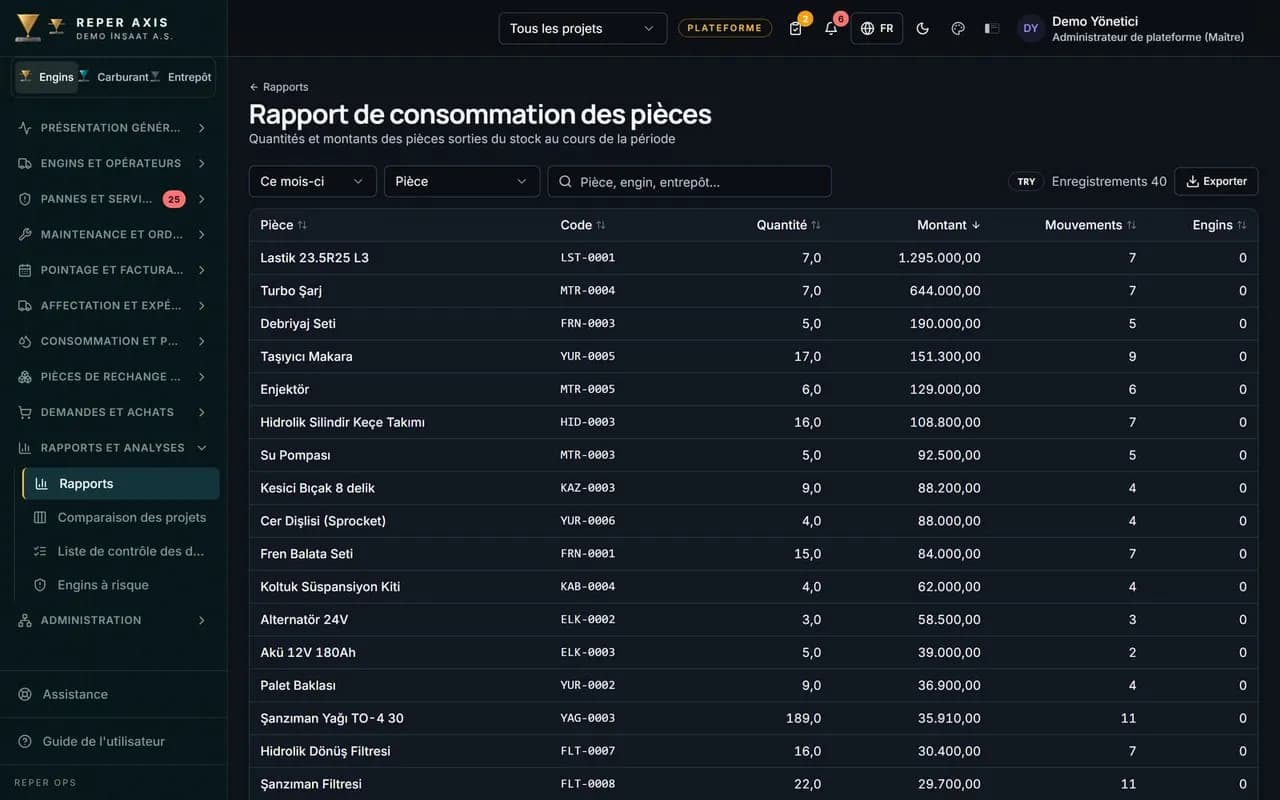This screenshot has height=800, width=1280.
Task: Open the color theme palette icon
Action: click(x=958, y=28)
